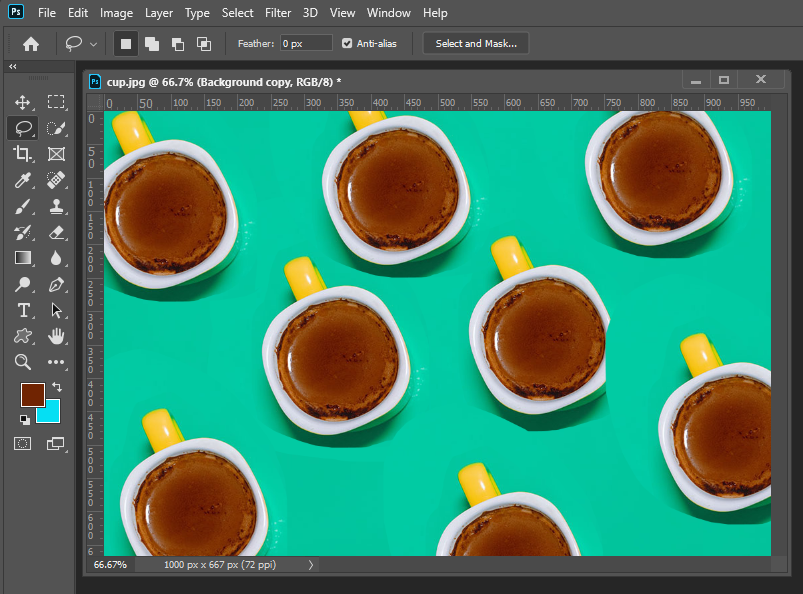Viewport: 803px width, 594px height.
Task: Pick the Crop tool
Action: coord(22,154)
